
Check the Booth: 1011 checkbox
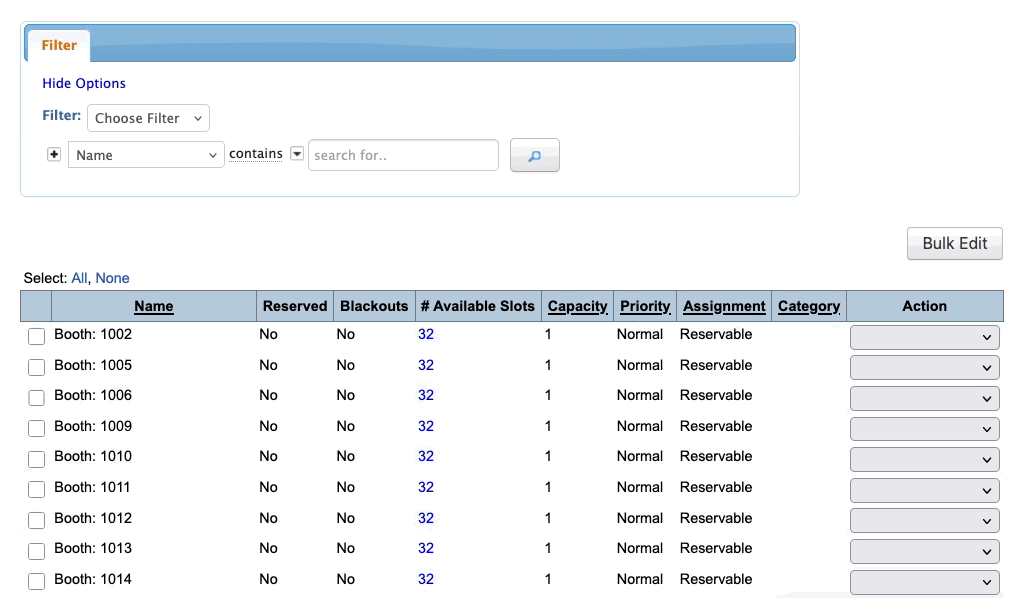click(37, 489)
